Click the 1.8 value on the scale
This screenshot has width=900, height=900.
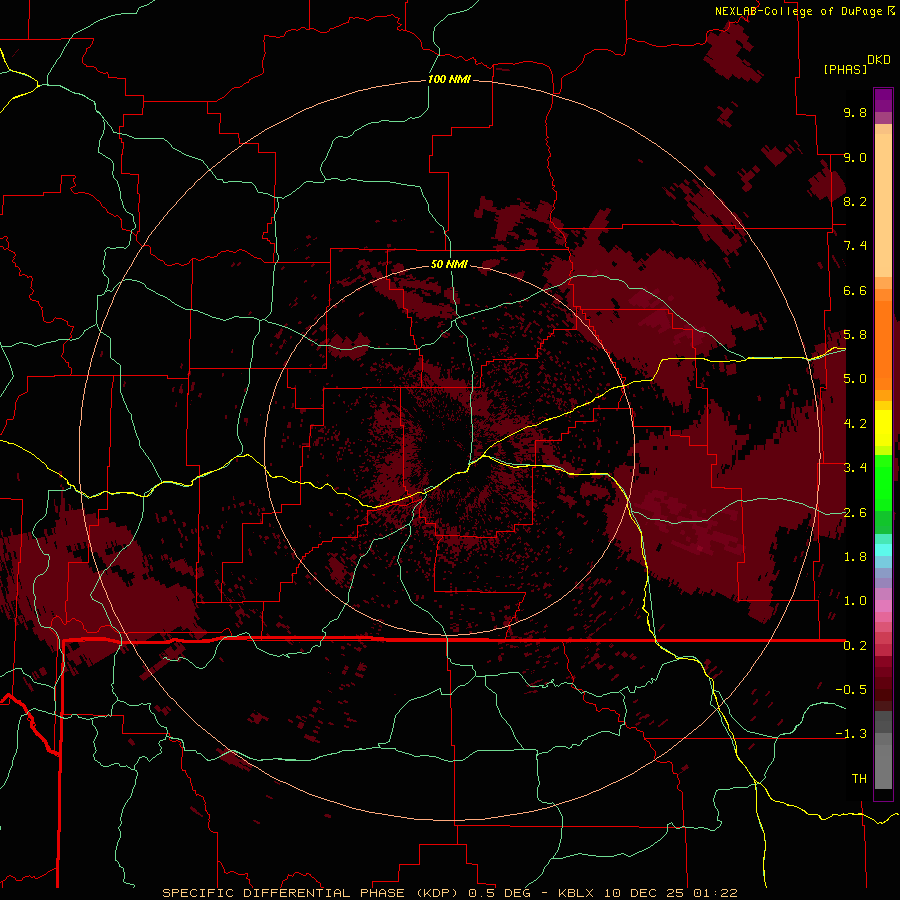tap(855, 557)
